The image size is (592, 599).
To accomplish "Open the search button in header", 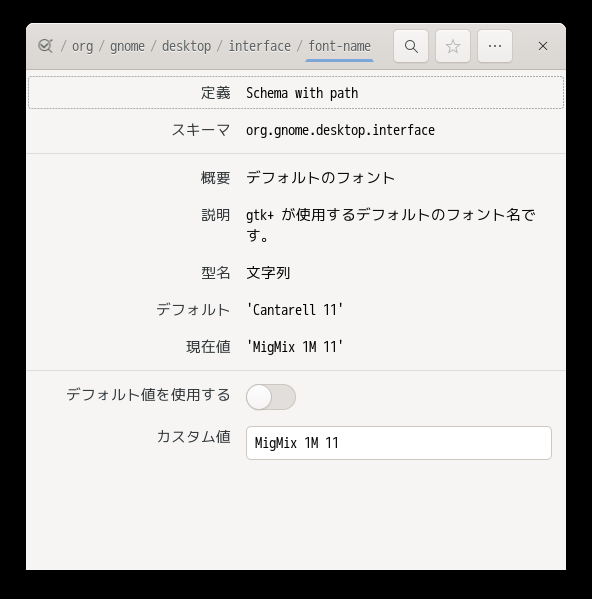I will (411, 46).
